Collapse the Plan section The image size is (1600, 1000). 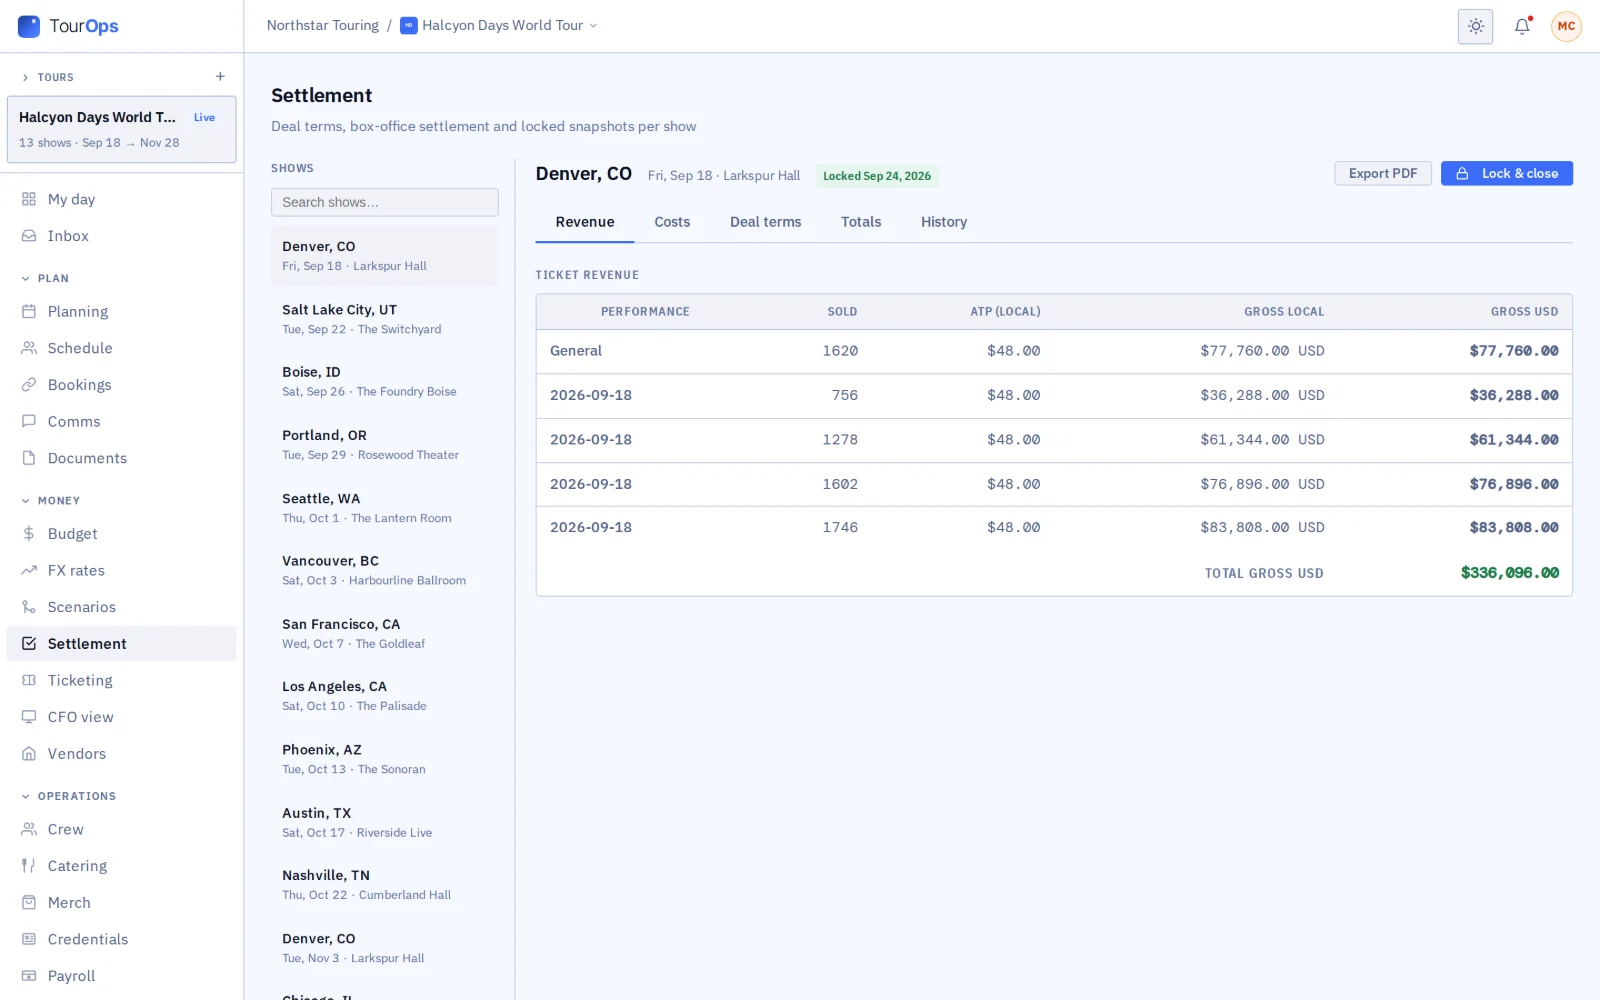point(26,278)
